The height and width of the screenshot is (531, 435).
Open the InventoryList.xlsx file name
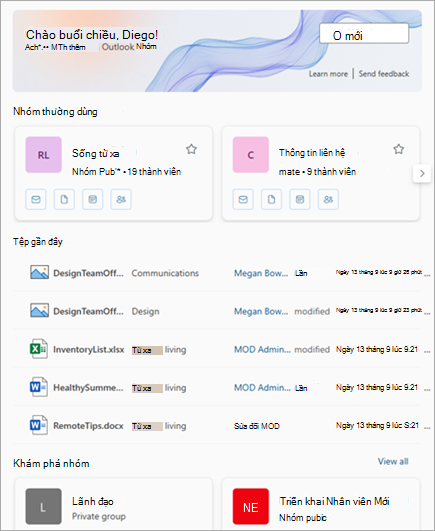89,349
